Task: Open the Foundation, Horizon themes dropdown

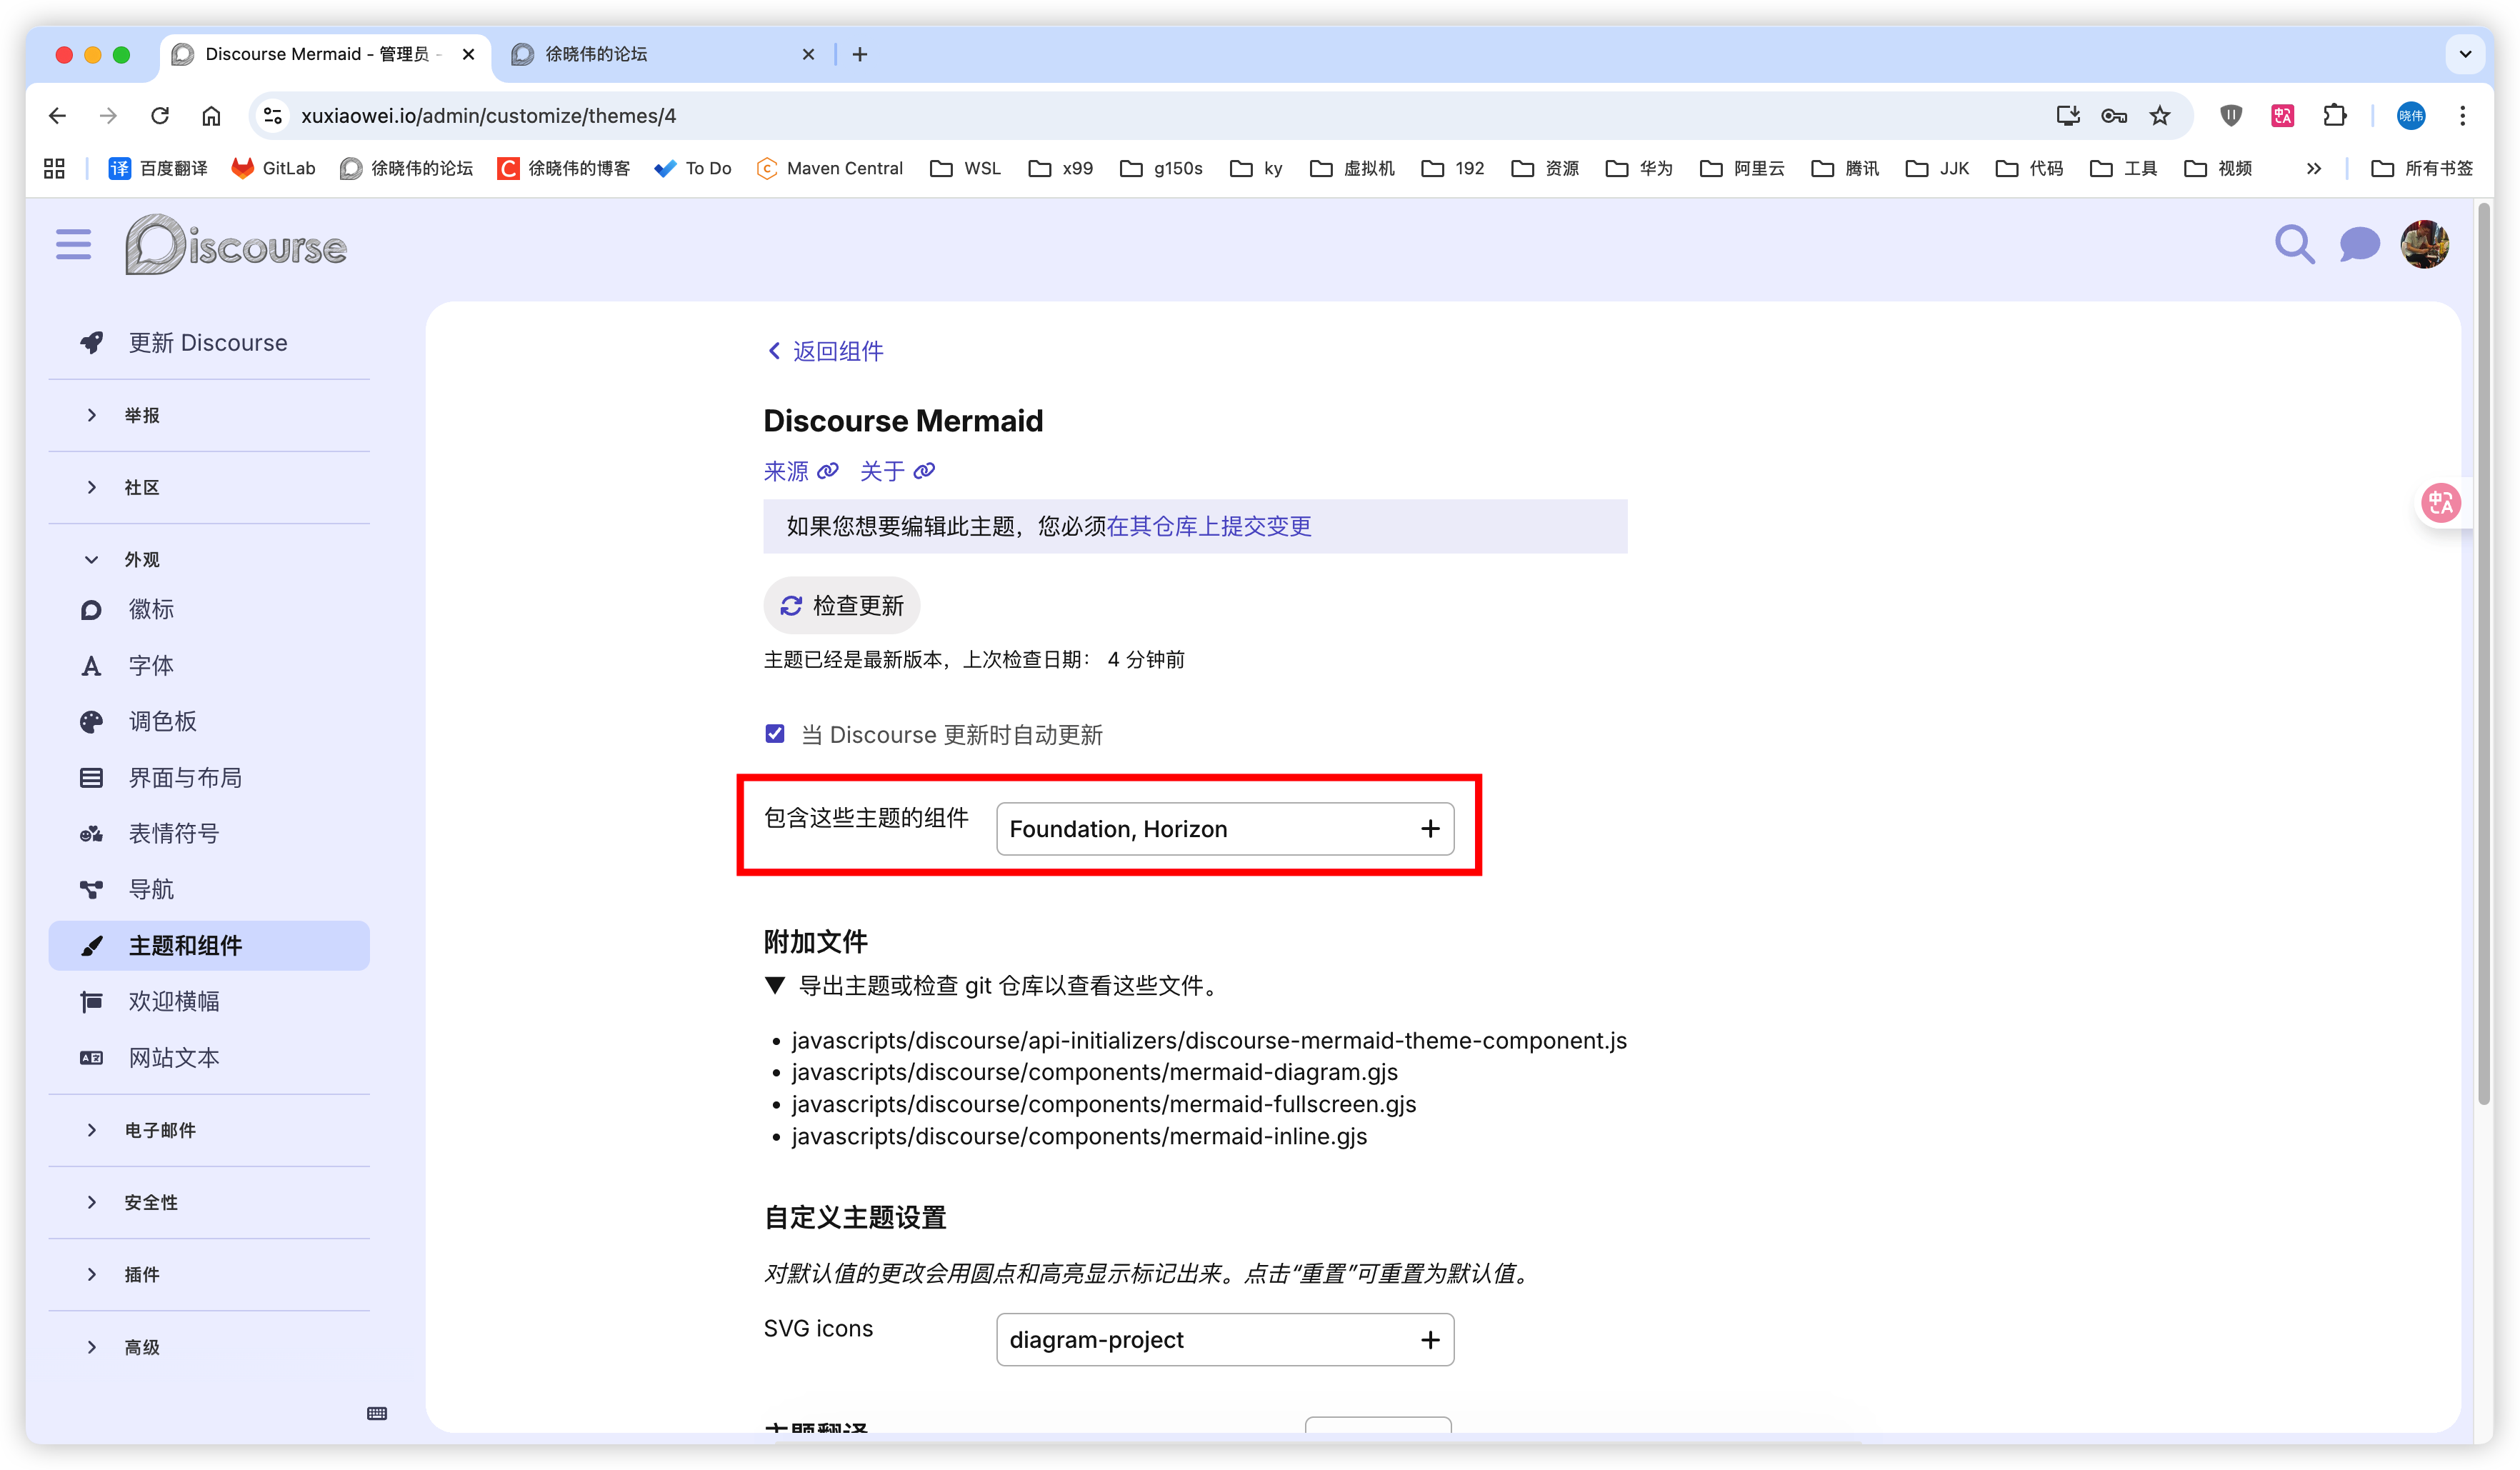Action: pyautogui.click(x=1224, y=829)
